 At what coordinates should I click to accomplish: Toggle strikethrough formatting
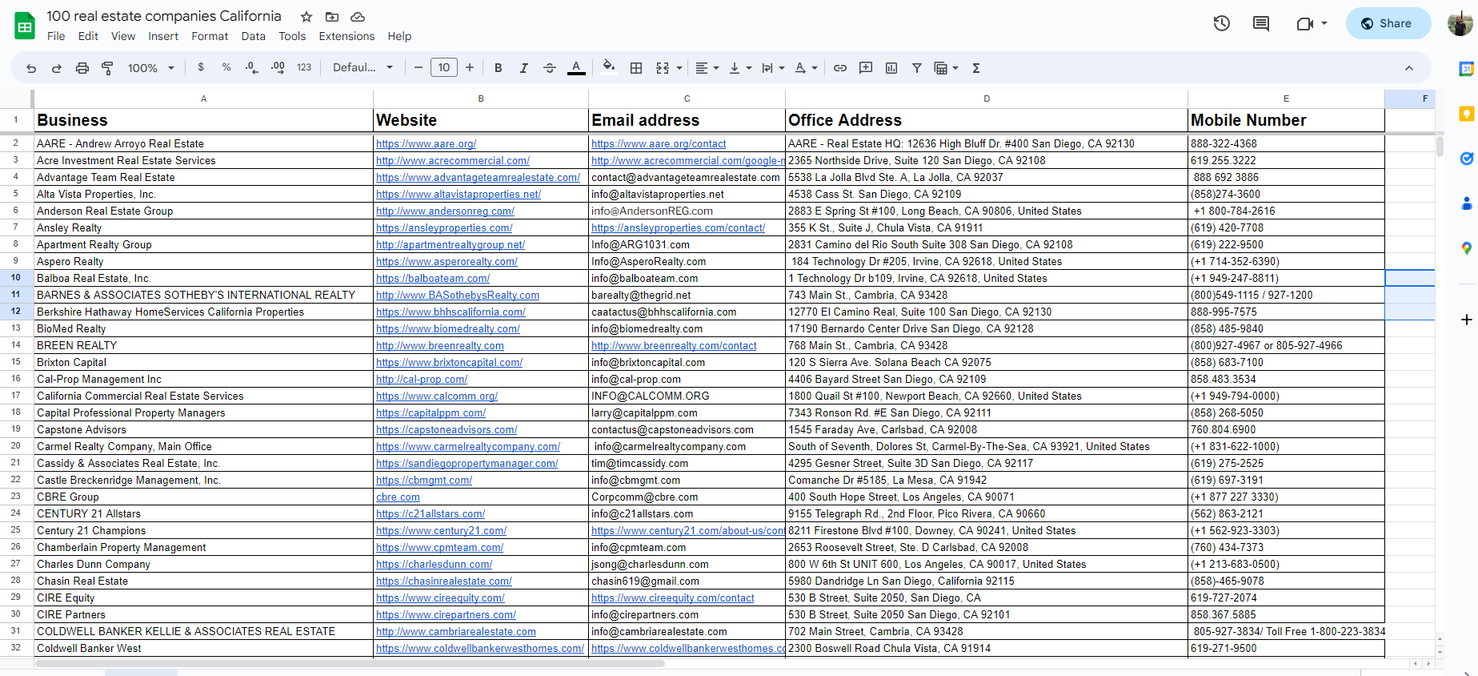click(x=549, y=68)
